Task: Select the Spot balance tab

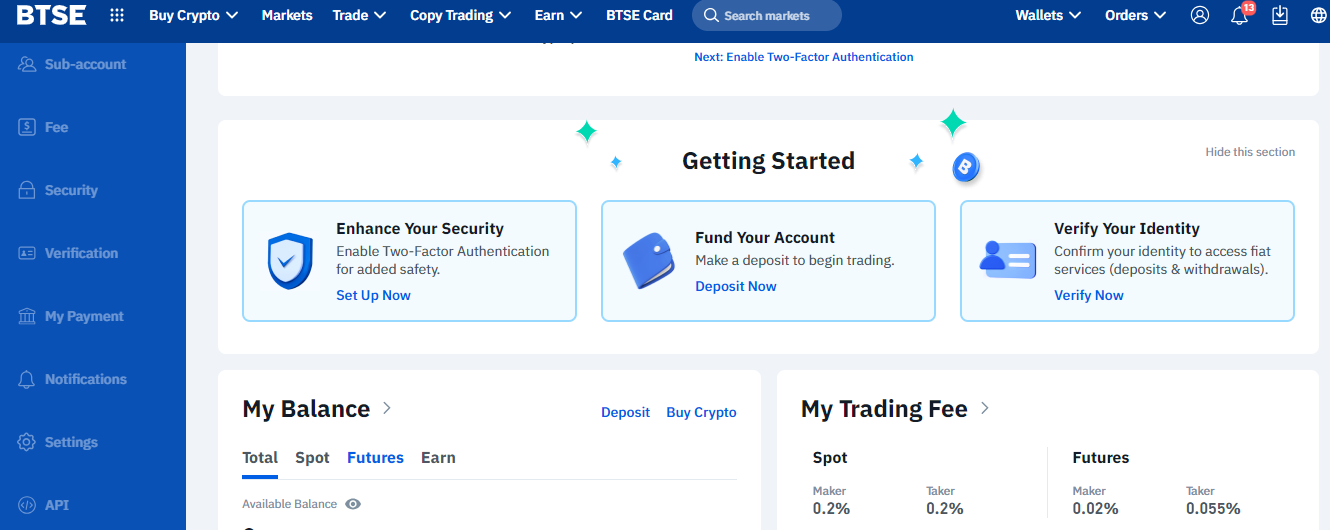Action: (312, 457)
